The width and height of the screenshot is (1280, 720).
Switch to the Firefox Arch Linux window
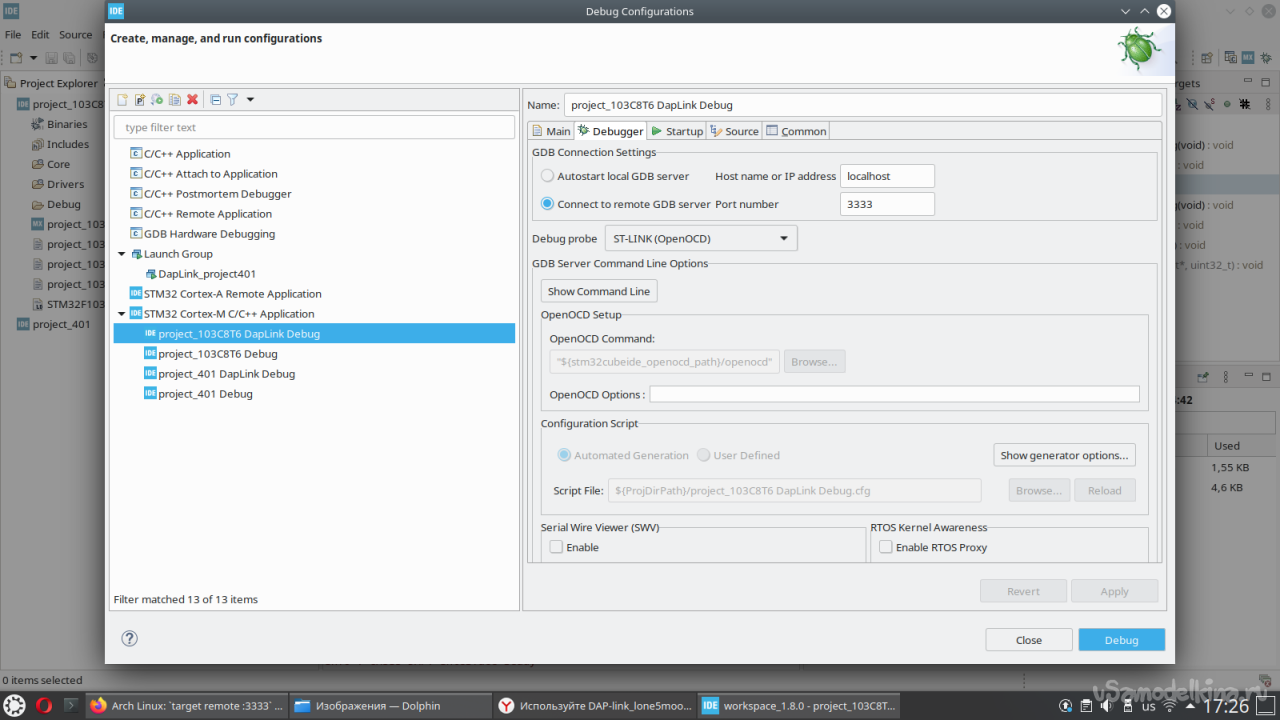click(187, 705)
